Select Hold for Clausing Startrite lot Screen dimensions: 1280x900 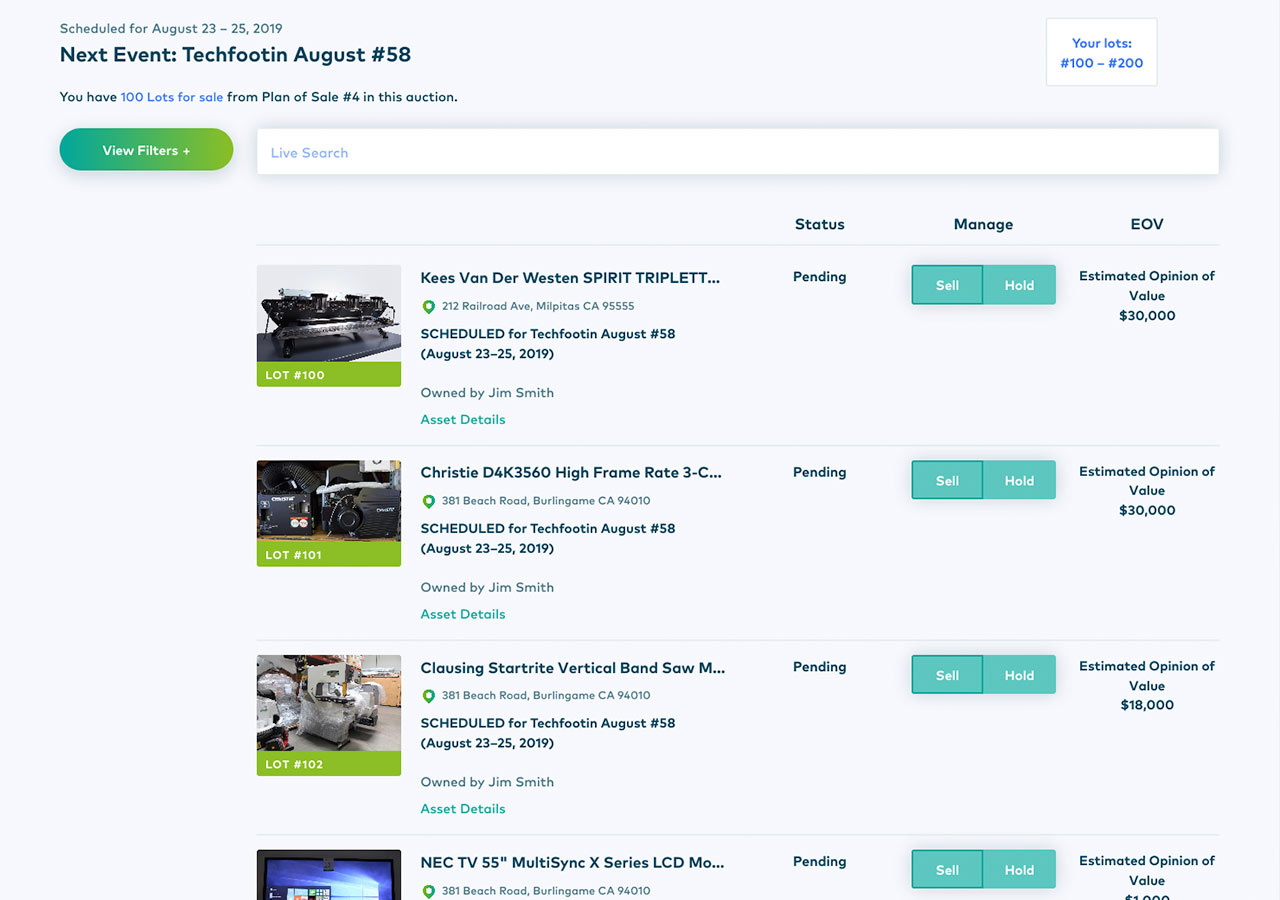pos(1019,675)
